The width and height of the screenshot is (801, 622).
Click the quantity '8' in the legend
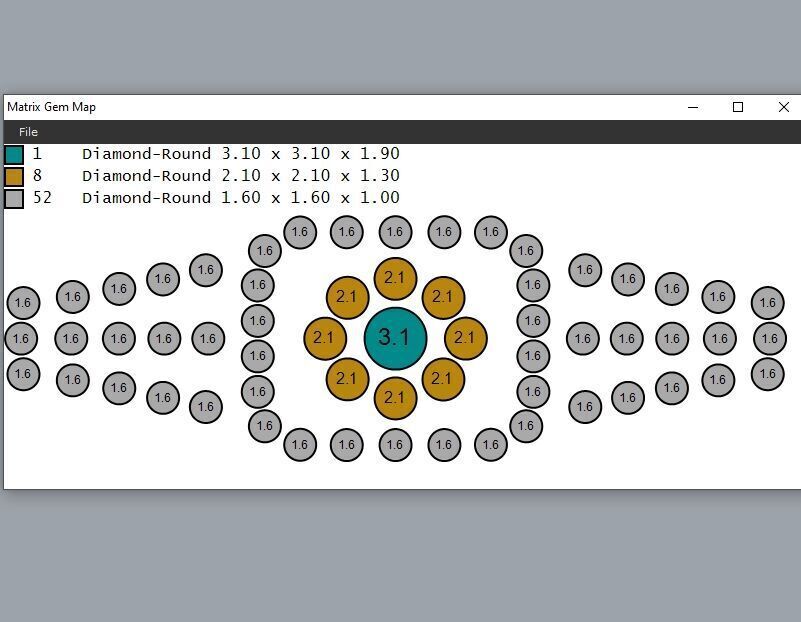click(x=37, y=175)
